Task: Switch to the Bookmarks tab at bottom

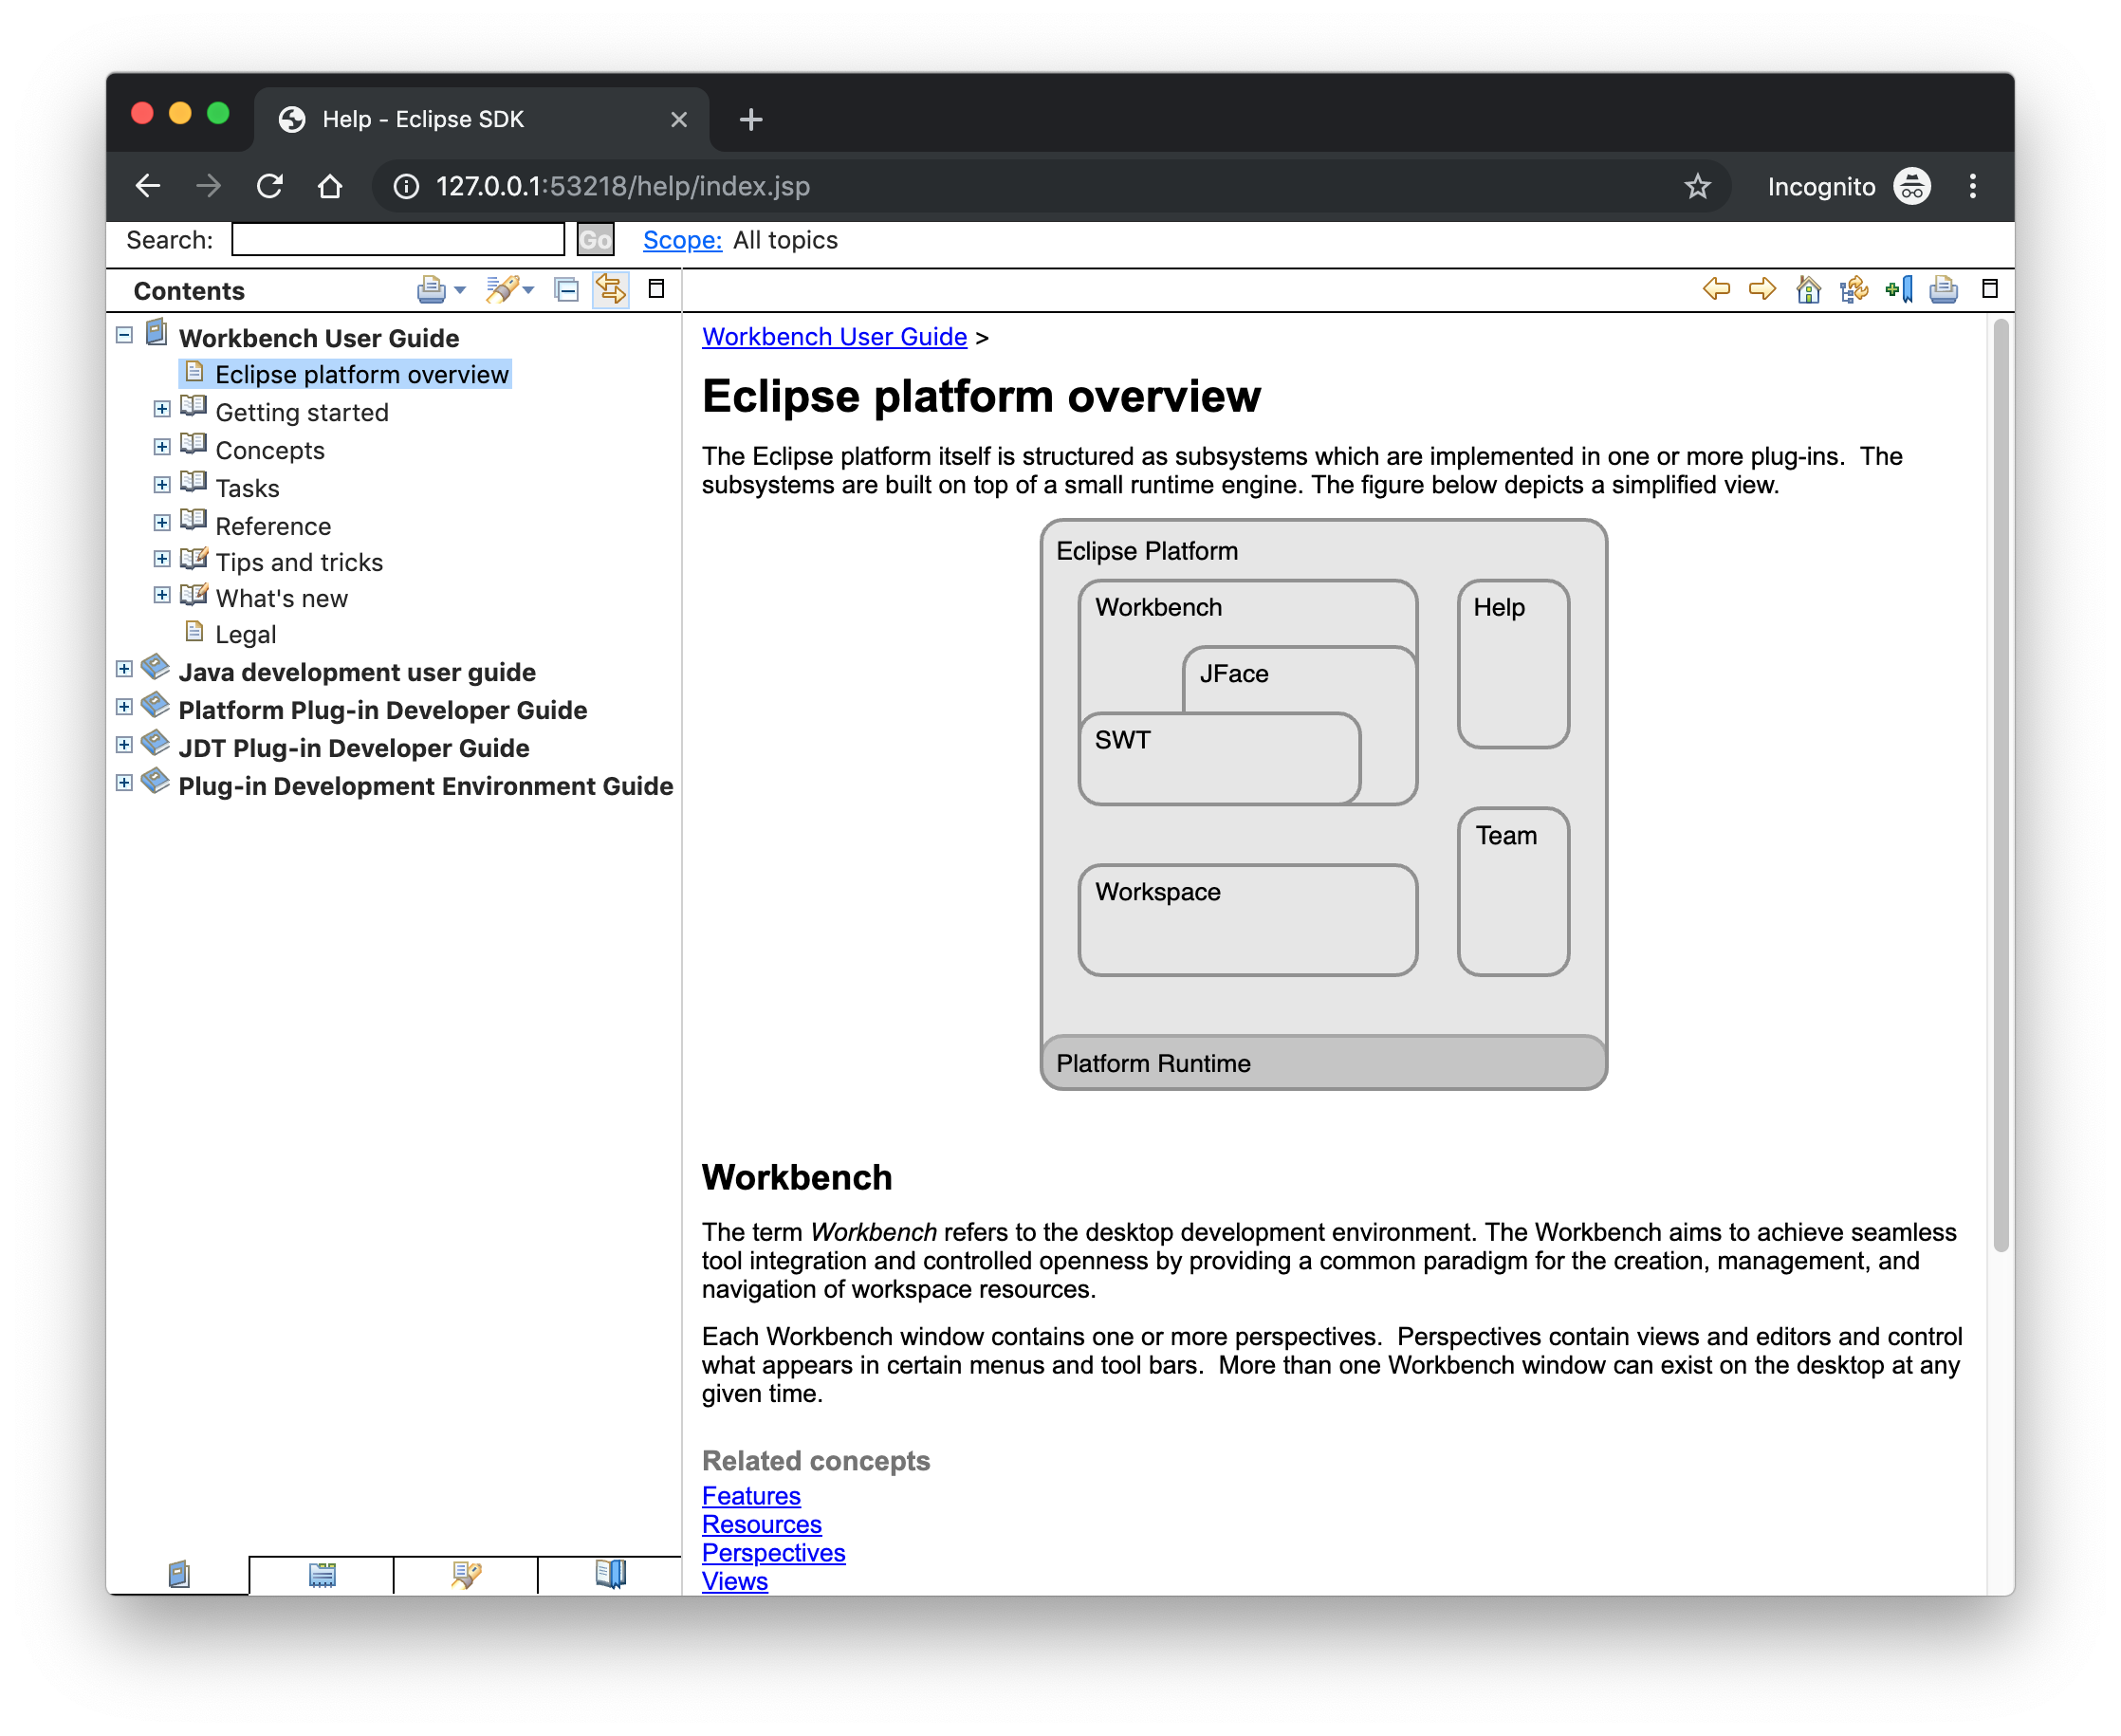Action: pos(609,1575)
